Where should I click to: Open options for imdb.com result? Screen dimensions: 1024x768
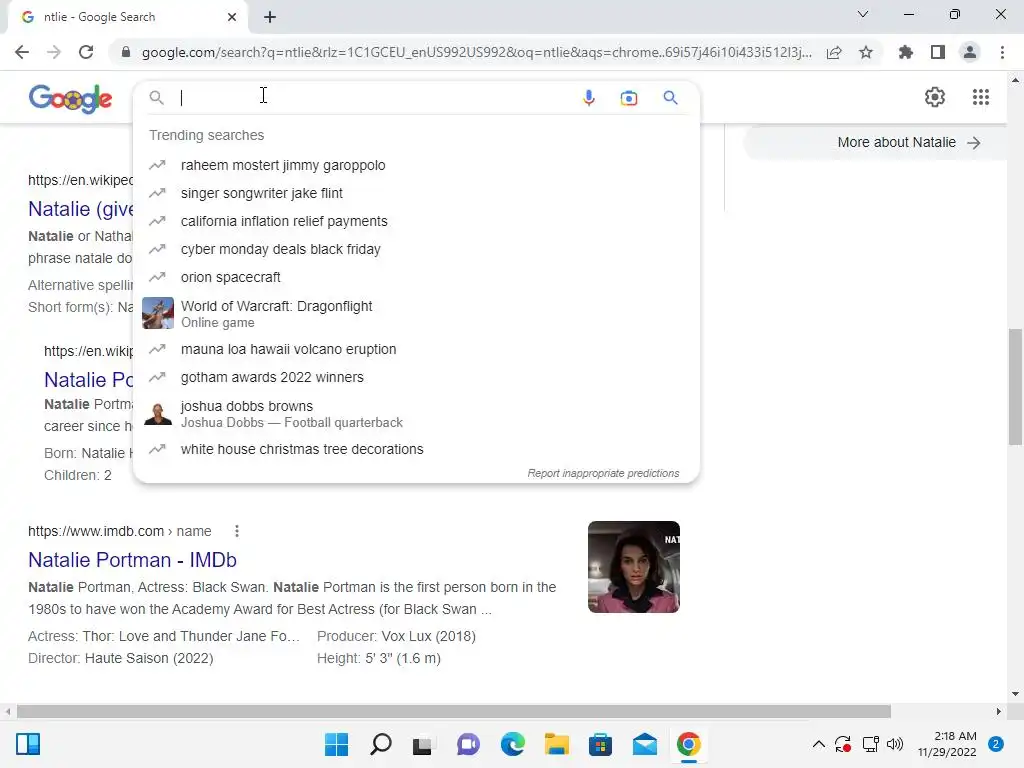[x=236, y=531]
